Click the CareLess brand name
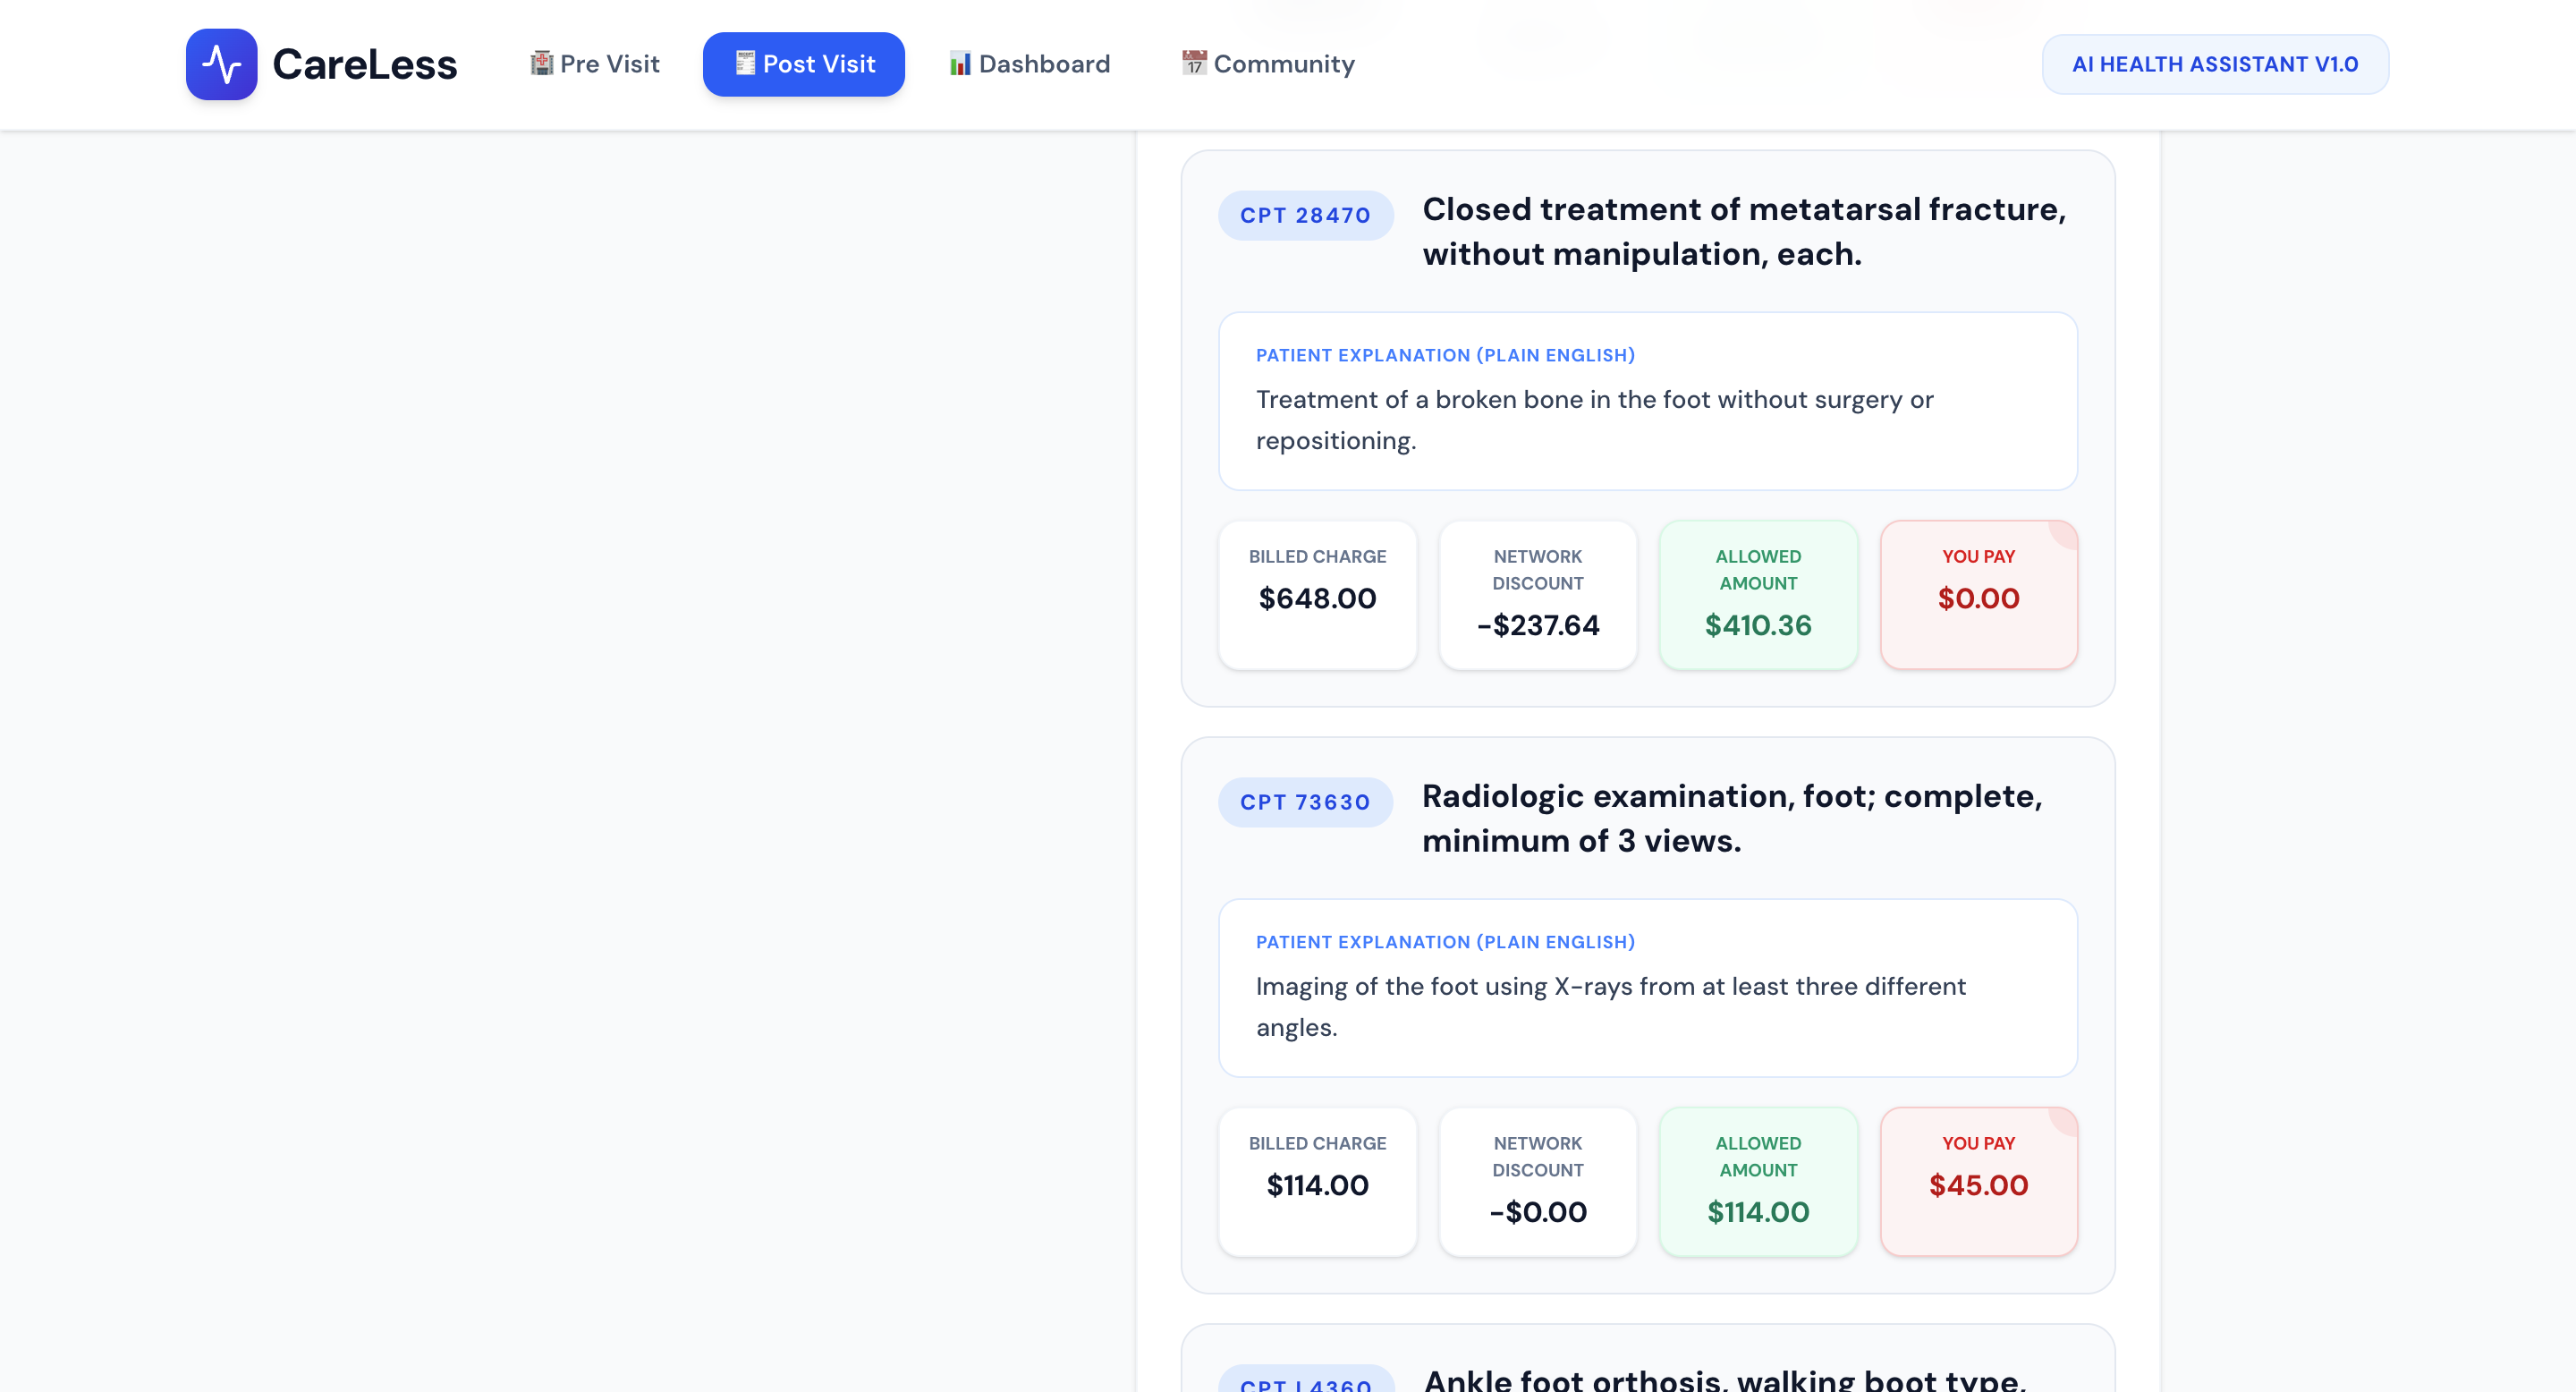Viewport: 2576px width, 1392px height. [364, 64]
